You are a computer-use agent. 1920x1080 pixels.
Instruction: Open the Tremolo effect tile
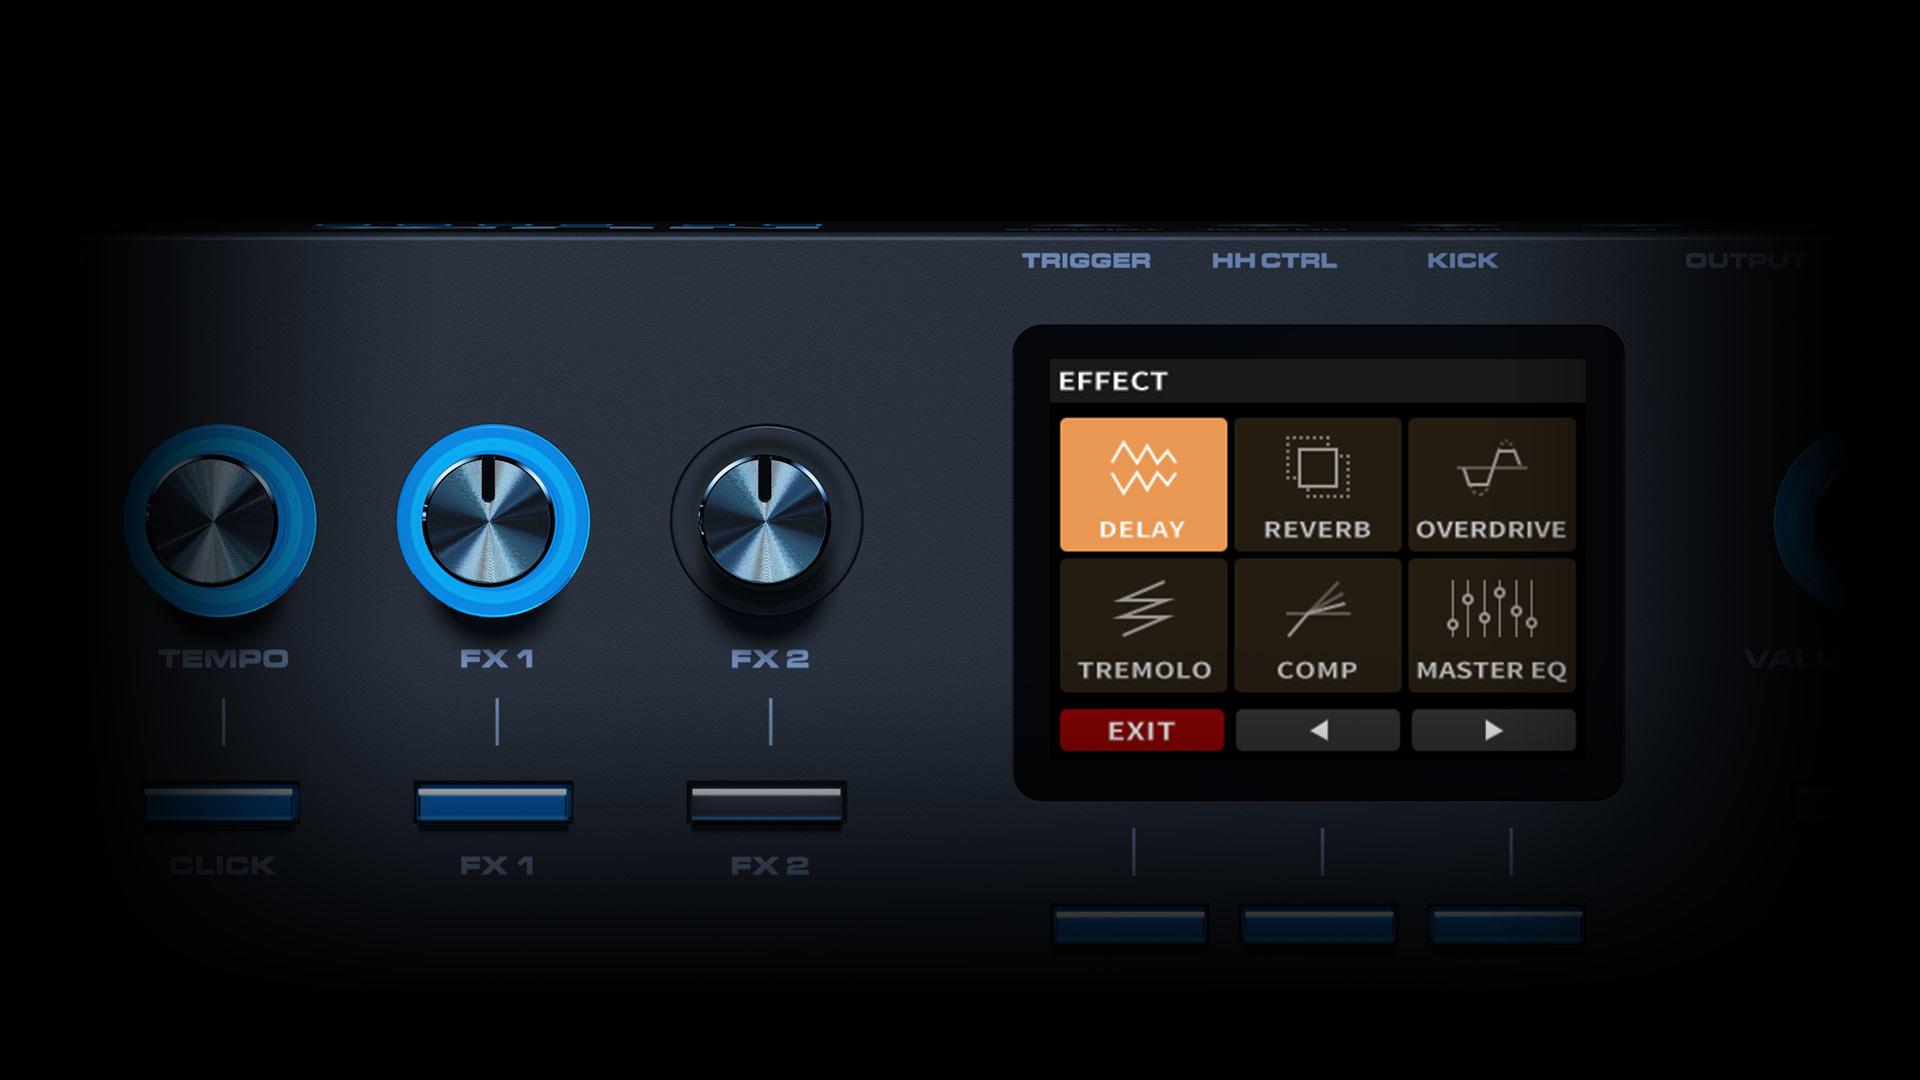[x=1143, y=625]
